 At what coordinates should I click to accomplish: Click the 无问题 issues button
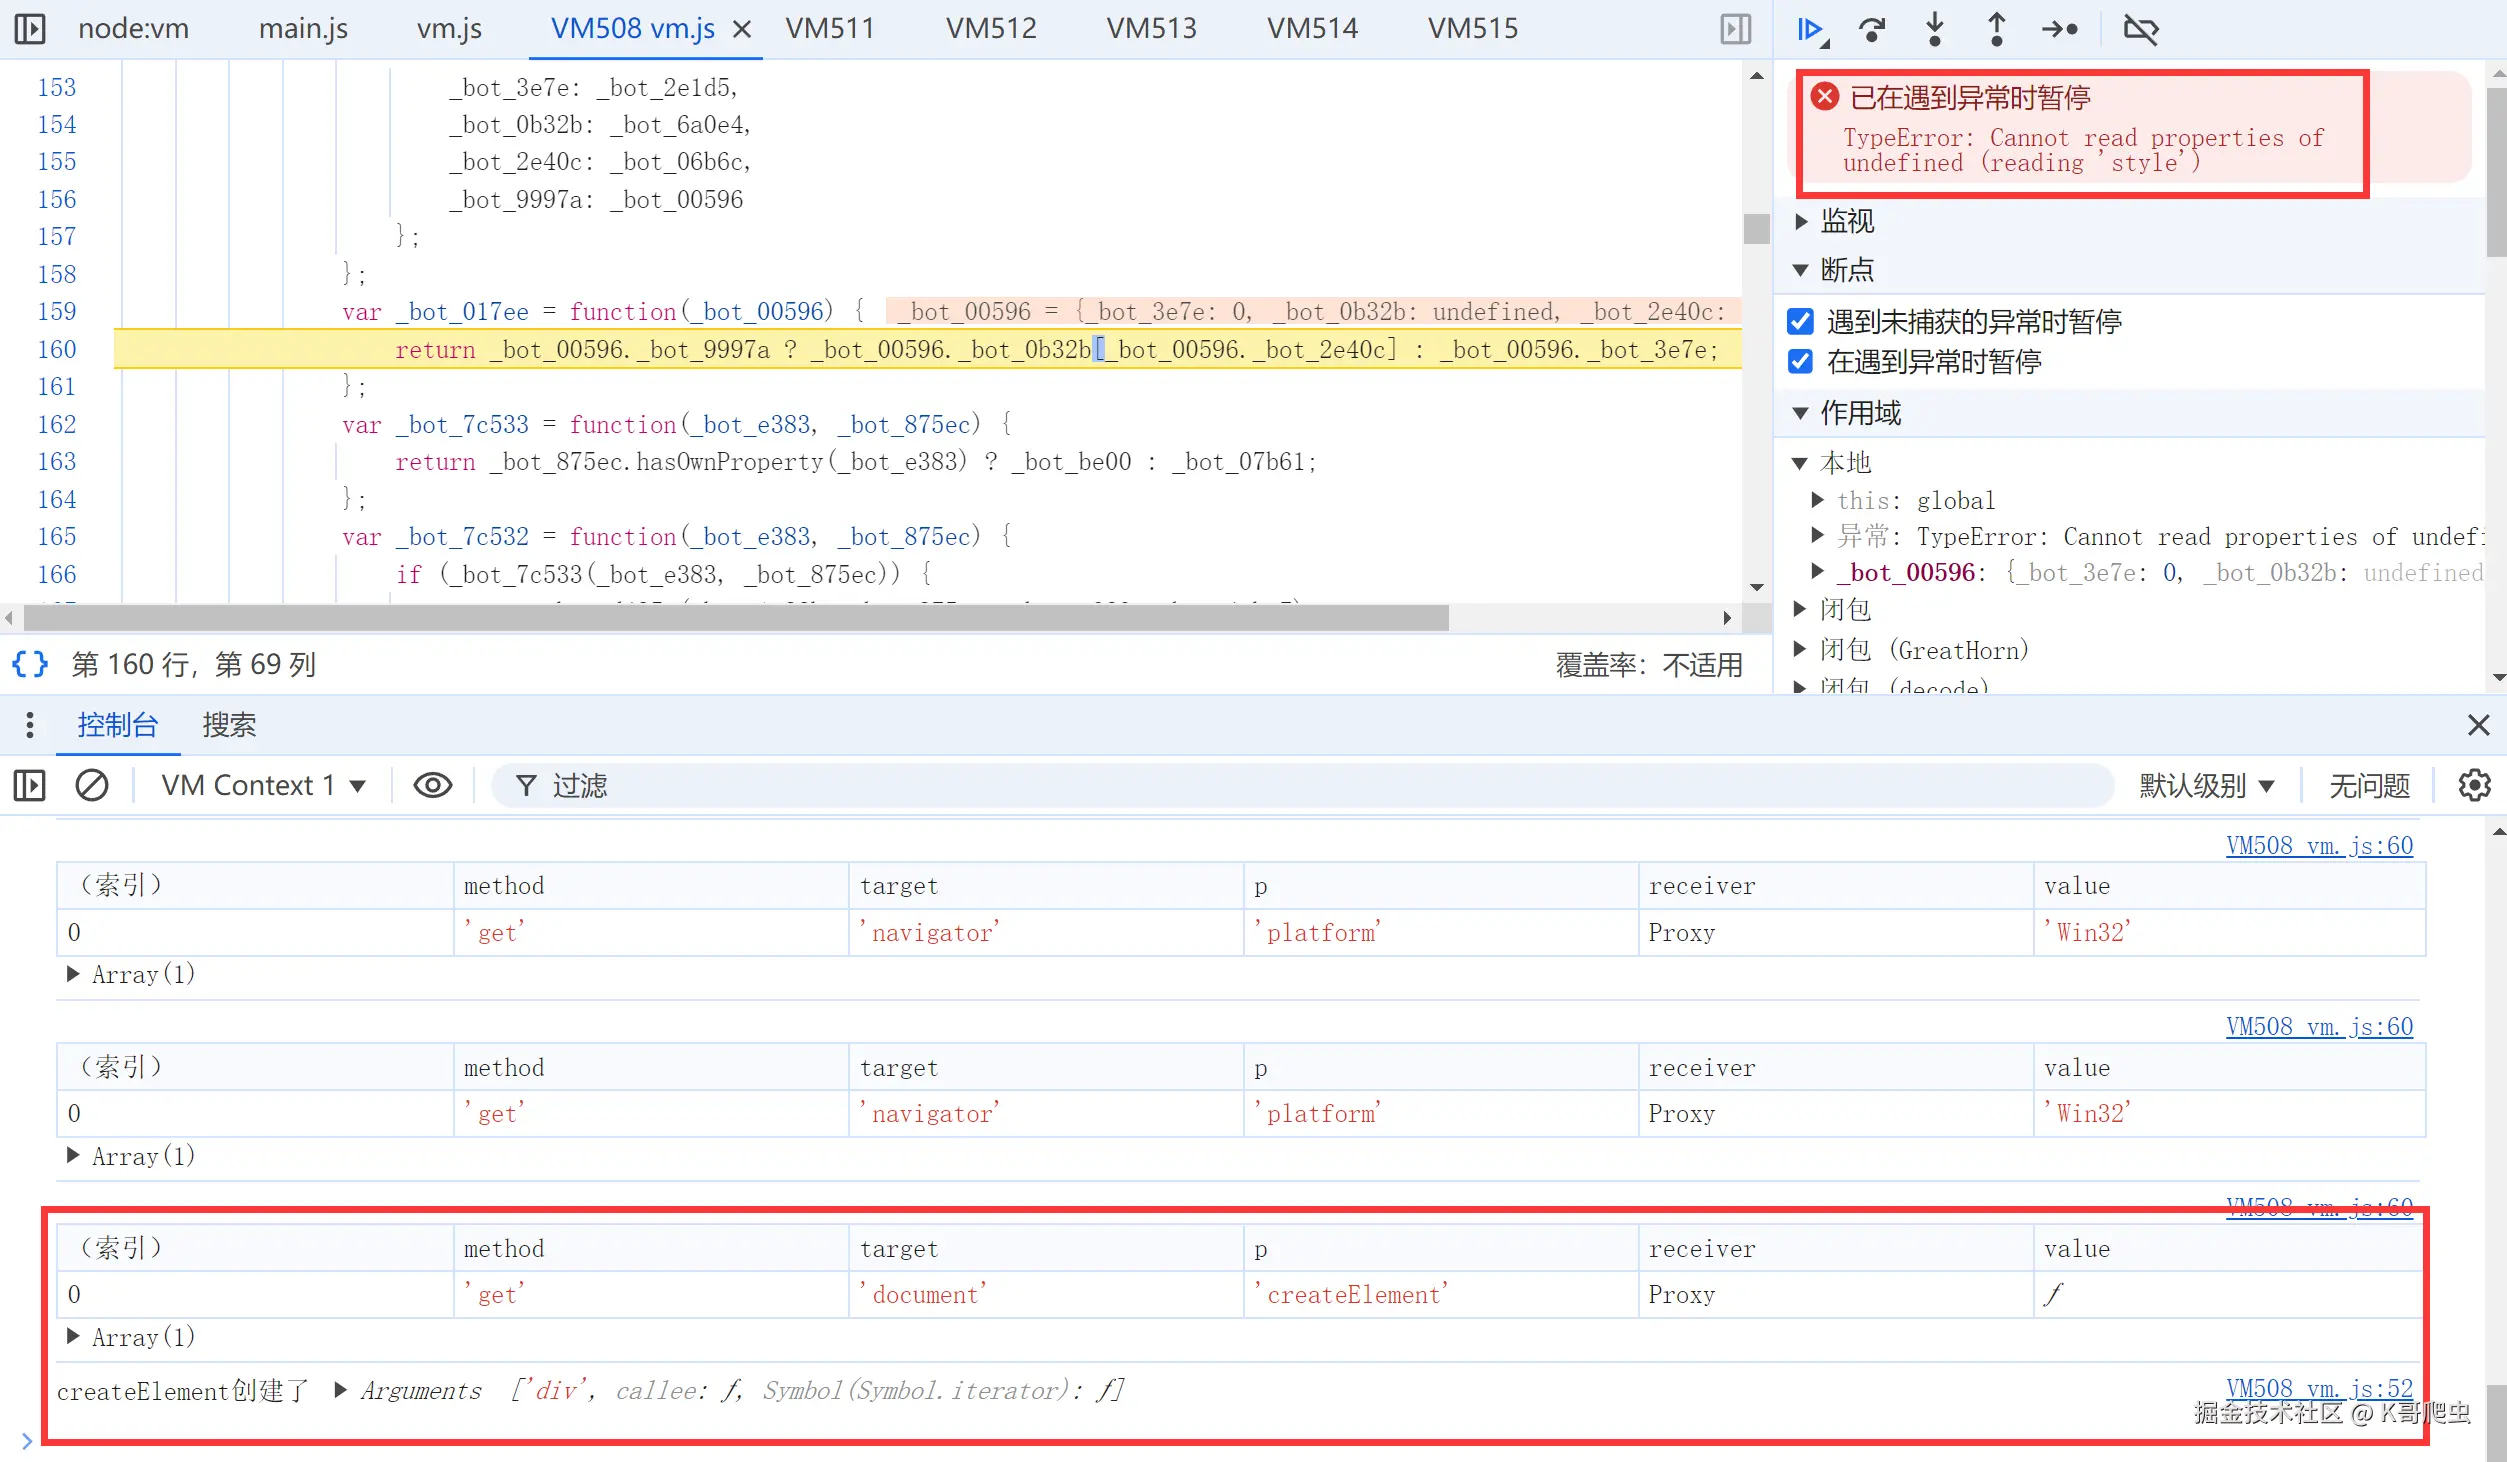[x=2368, y=785]
